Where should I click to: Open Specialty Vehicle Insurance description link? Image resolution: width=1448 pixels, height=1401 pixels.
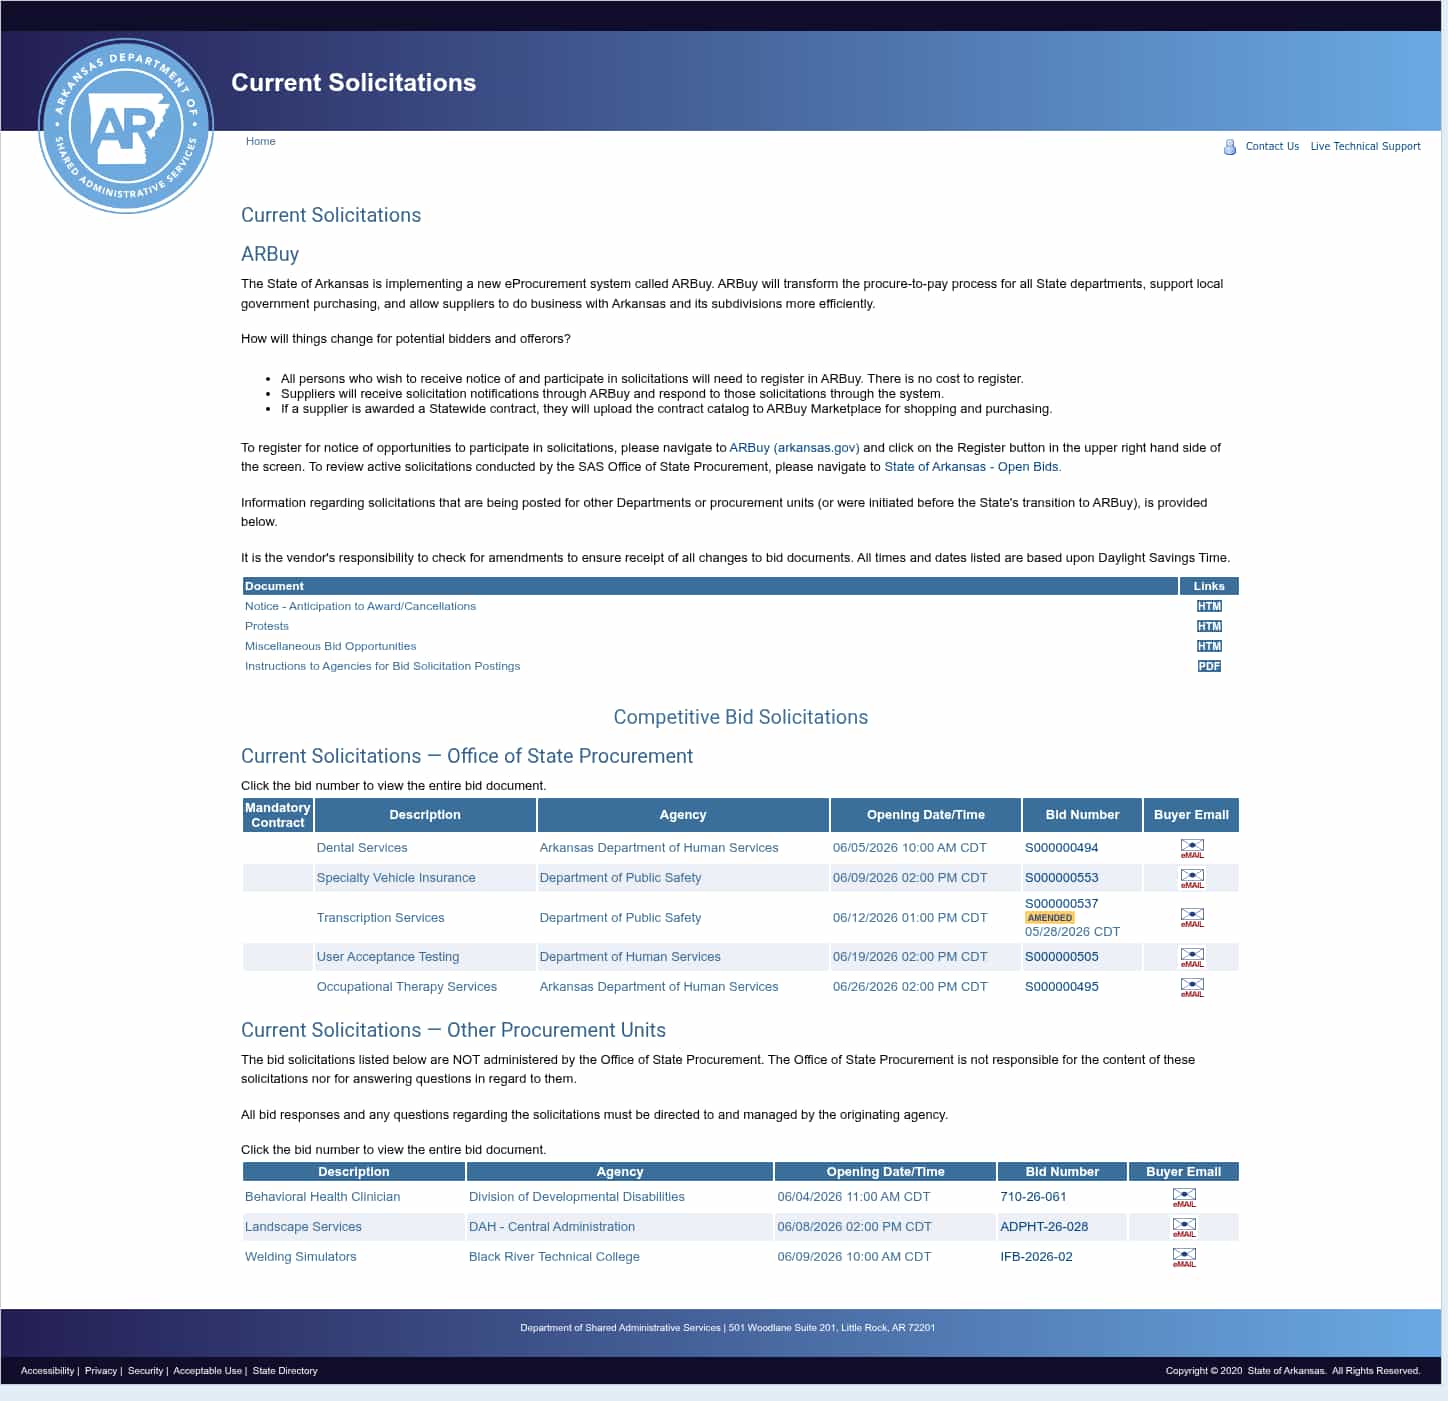pos(396,878)
